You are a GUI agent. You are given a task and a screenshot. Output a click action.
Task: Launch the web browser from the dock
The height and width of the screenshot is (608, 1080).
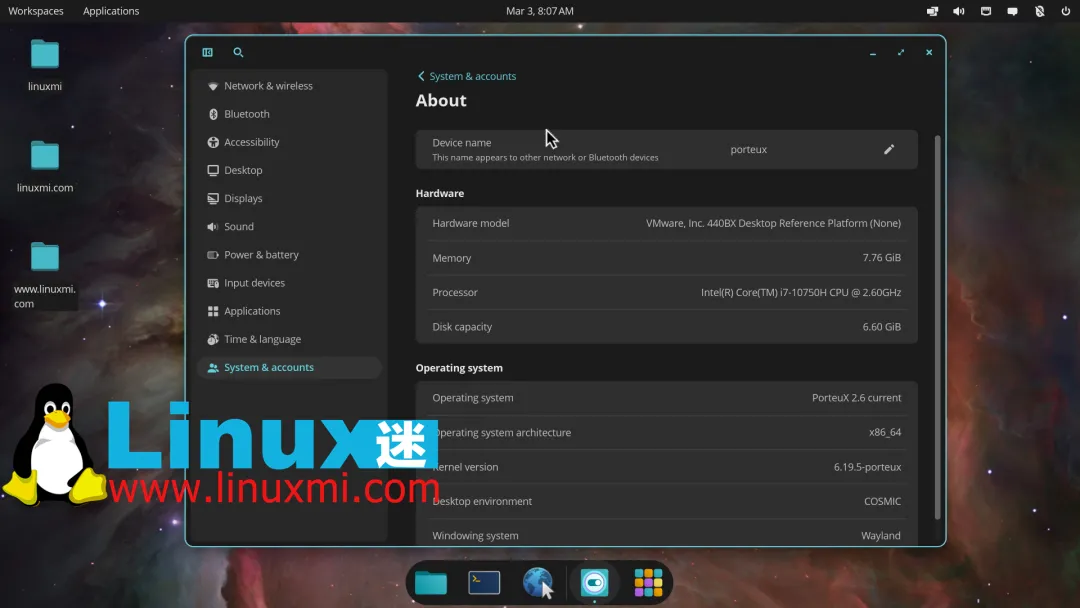538,583
